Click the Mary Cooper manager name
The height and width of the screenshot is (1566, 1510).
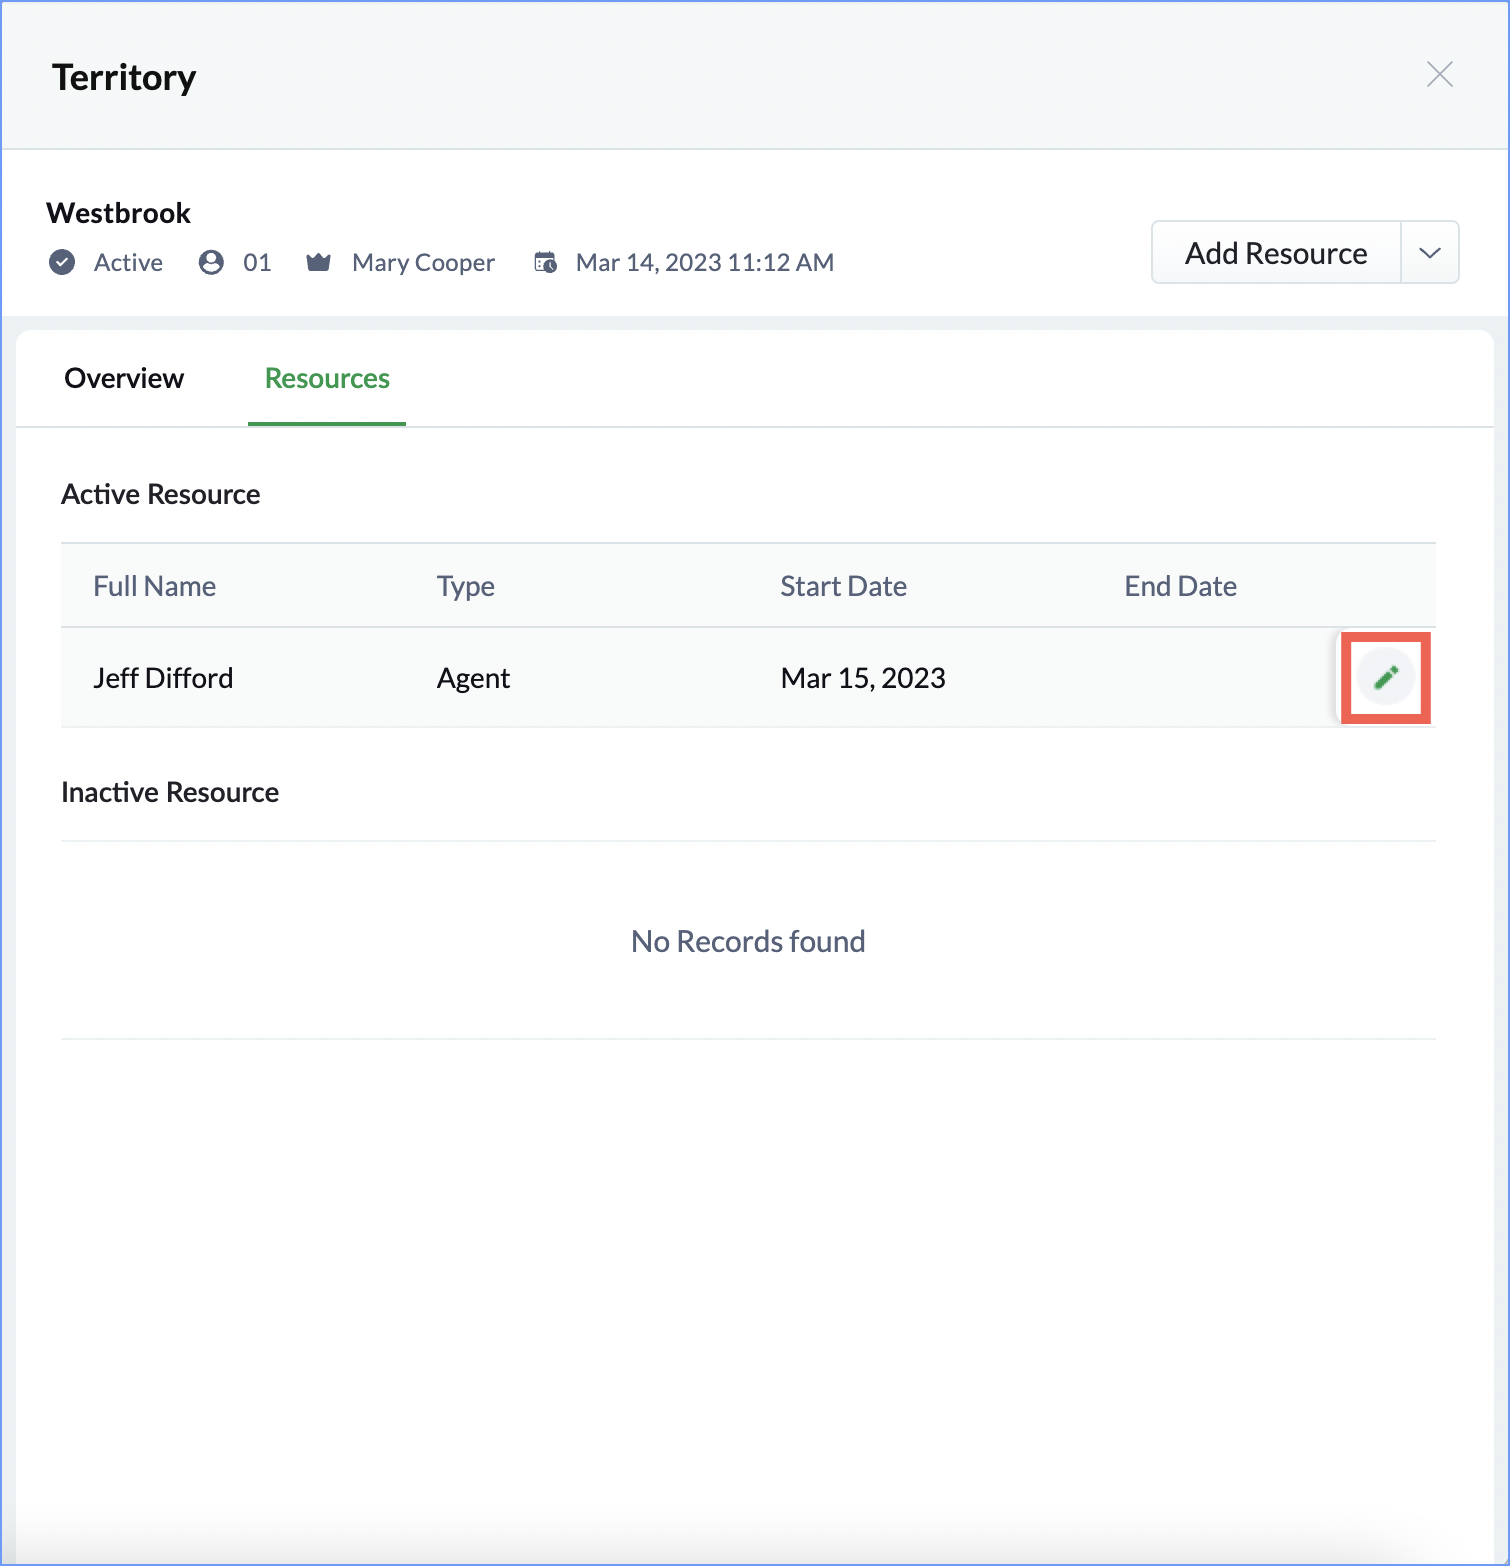click(x=423, y=262)
